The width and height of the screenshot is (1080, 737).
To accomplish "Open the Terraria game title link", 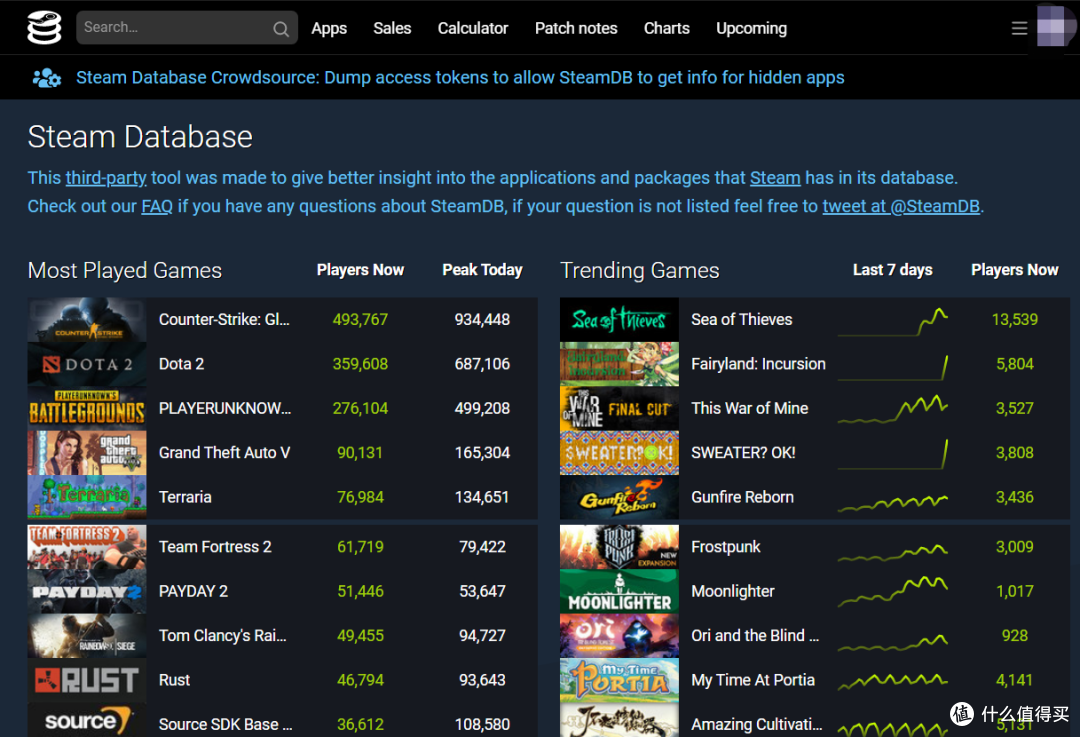I will click(x=185, y=497).
